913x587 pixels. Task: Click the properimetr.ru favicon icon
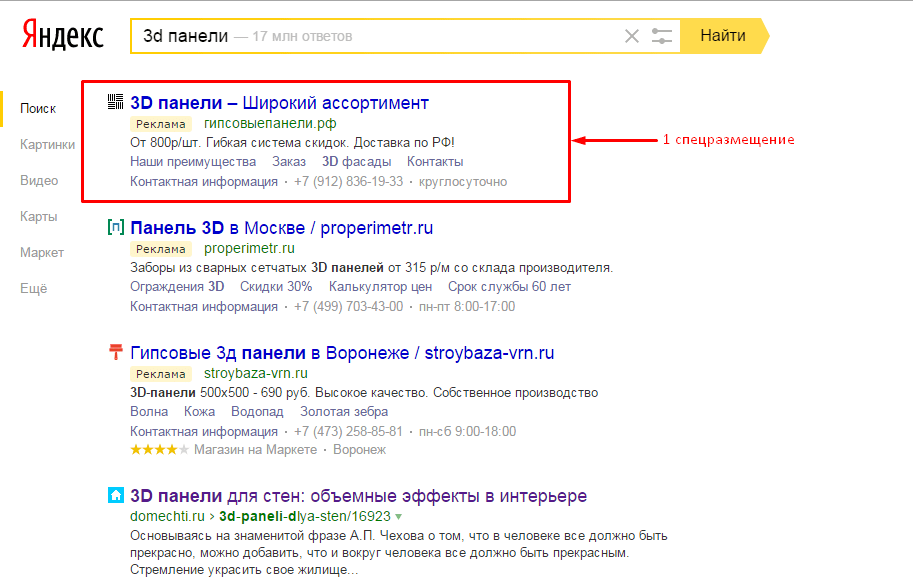(115, 227)
